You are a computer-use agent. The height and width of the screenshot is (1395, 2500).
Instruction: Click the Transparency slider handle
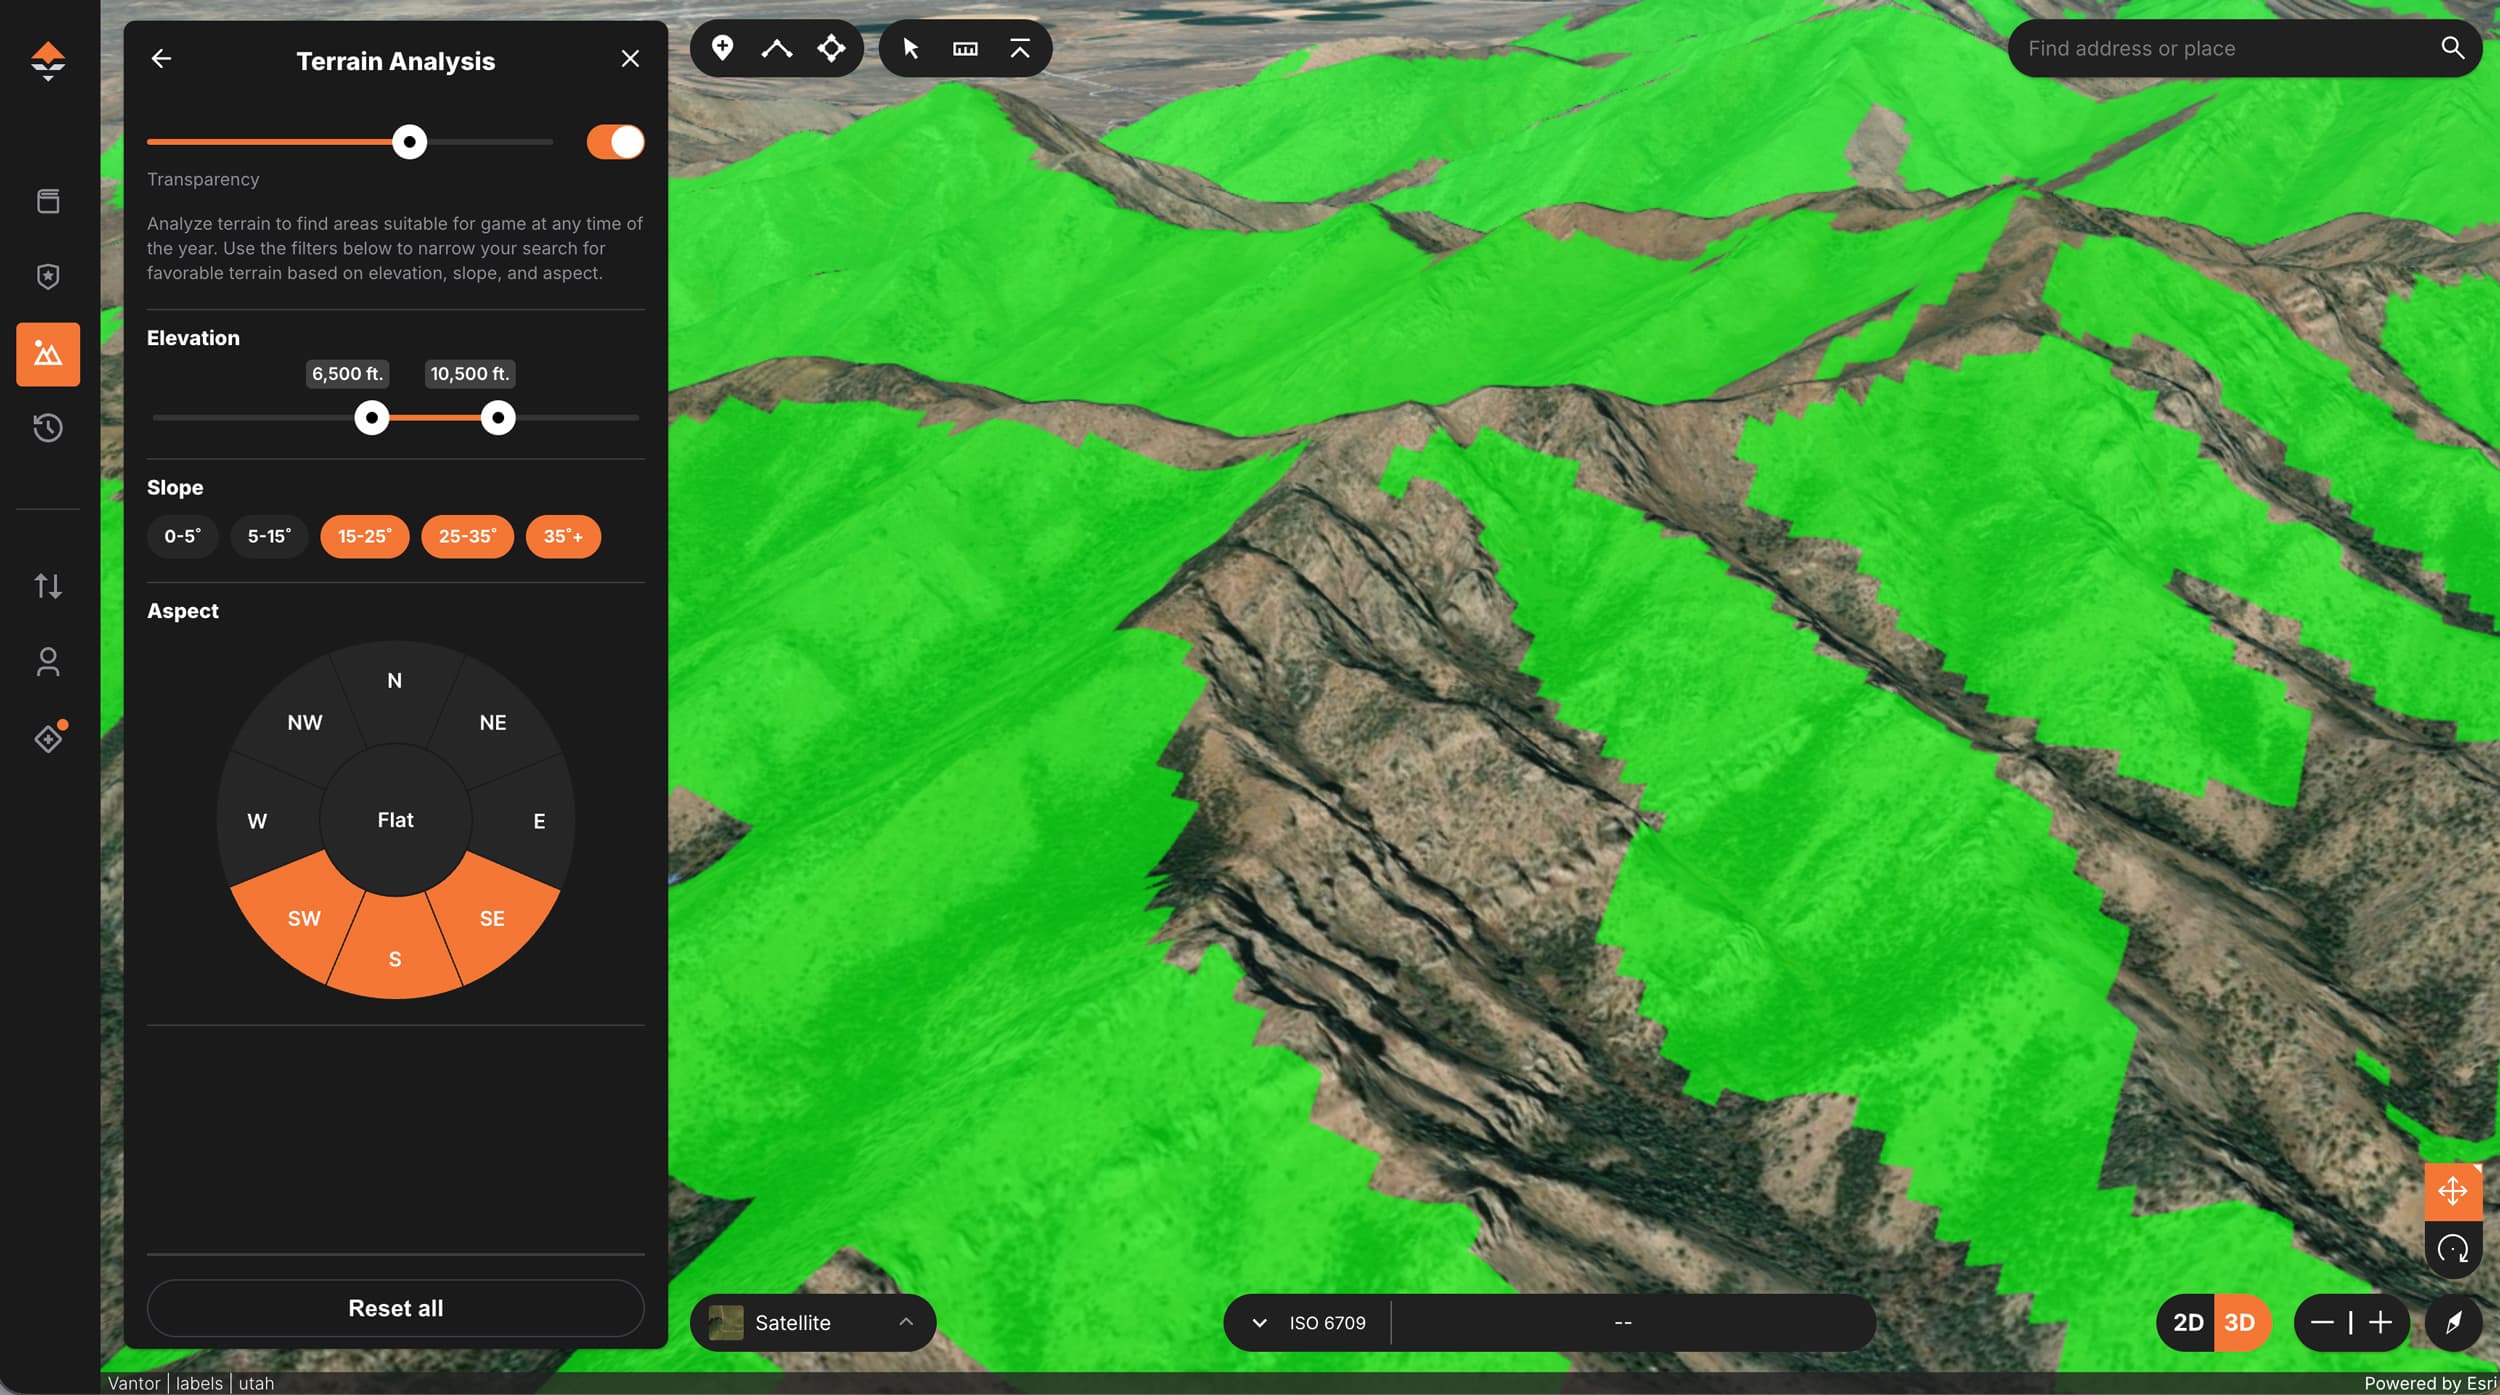point(409,142)
